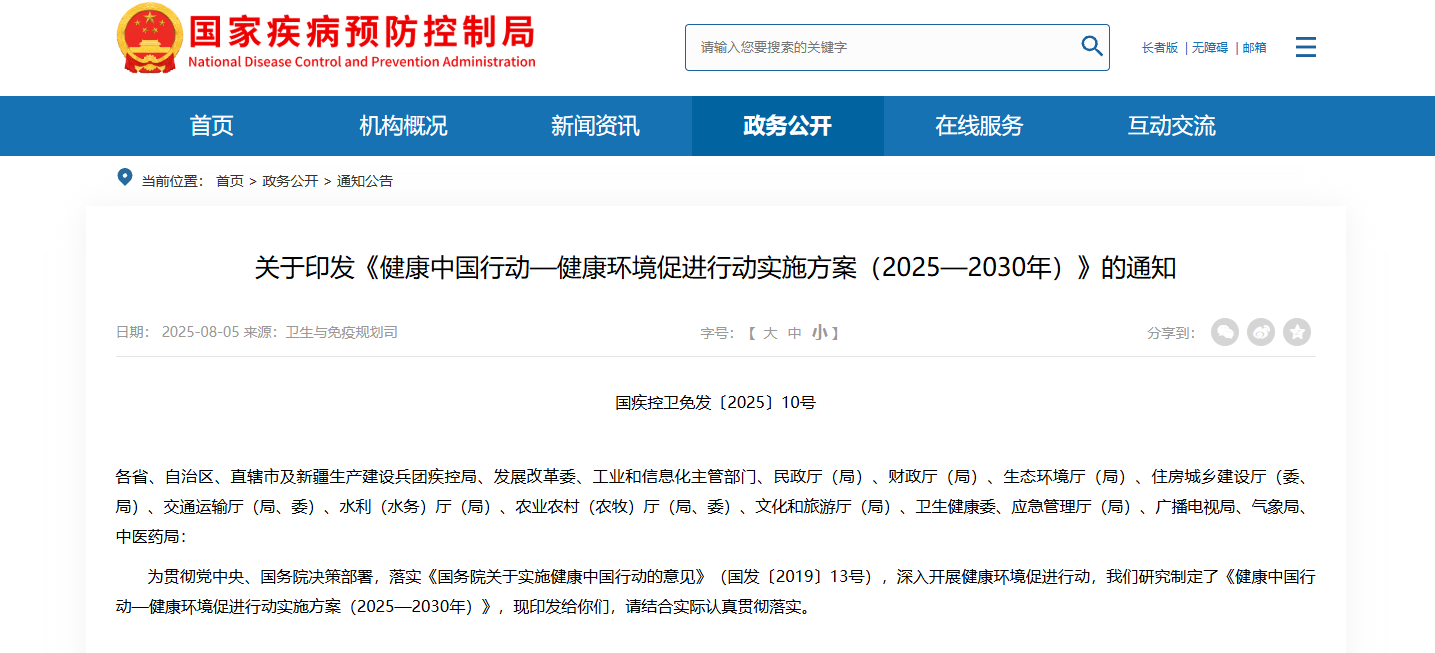
Task: Open the hamburger menu icon
Action: [x=1305, y=47]
